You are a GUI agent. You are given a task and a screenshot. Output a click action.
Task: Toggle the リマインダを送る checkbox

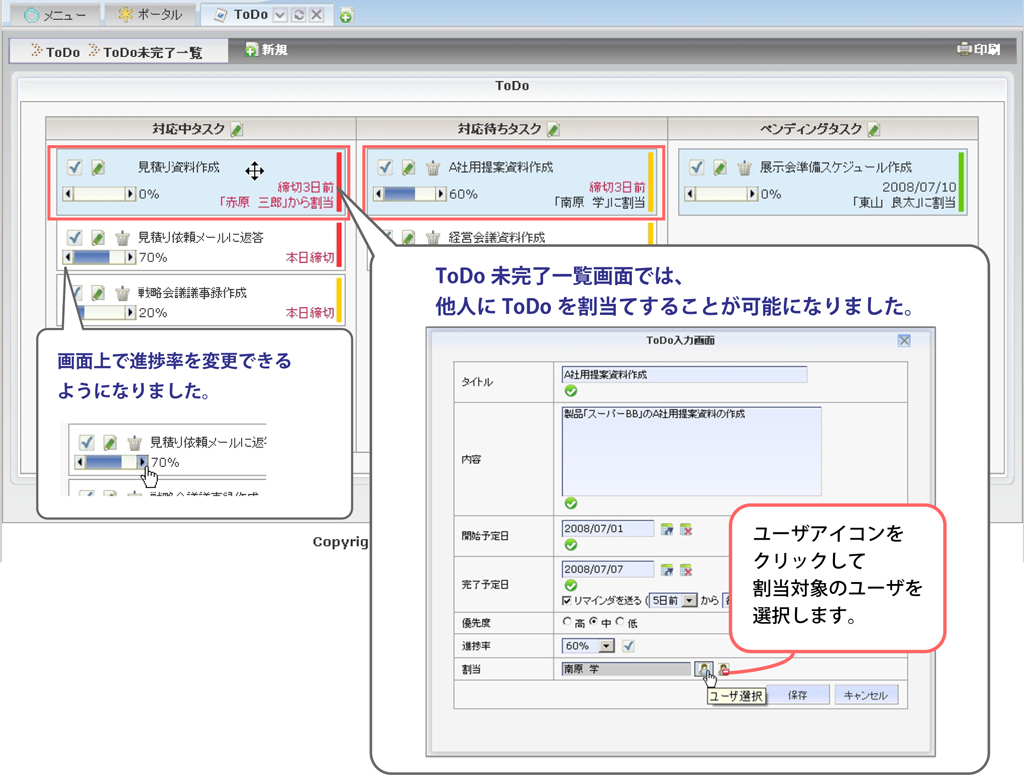click(x=566, y=600)
